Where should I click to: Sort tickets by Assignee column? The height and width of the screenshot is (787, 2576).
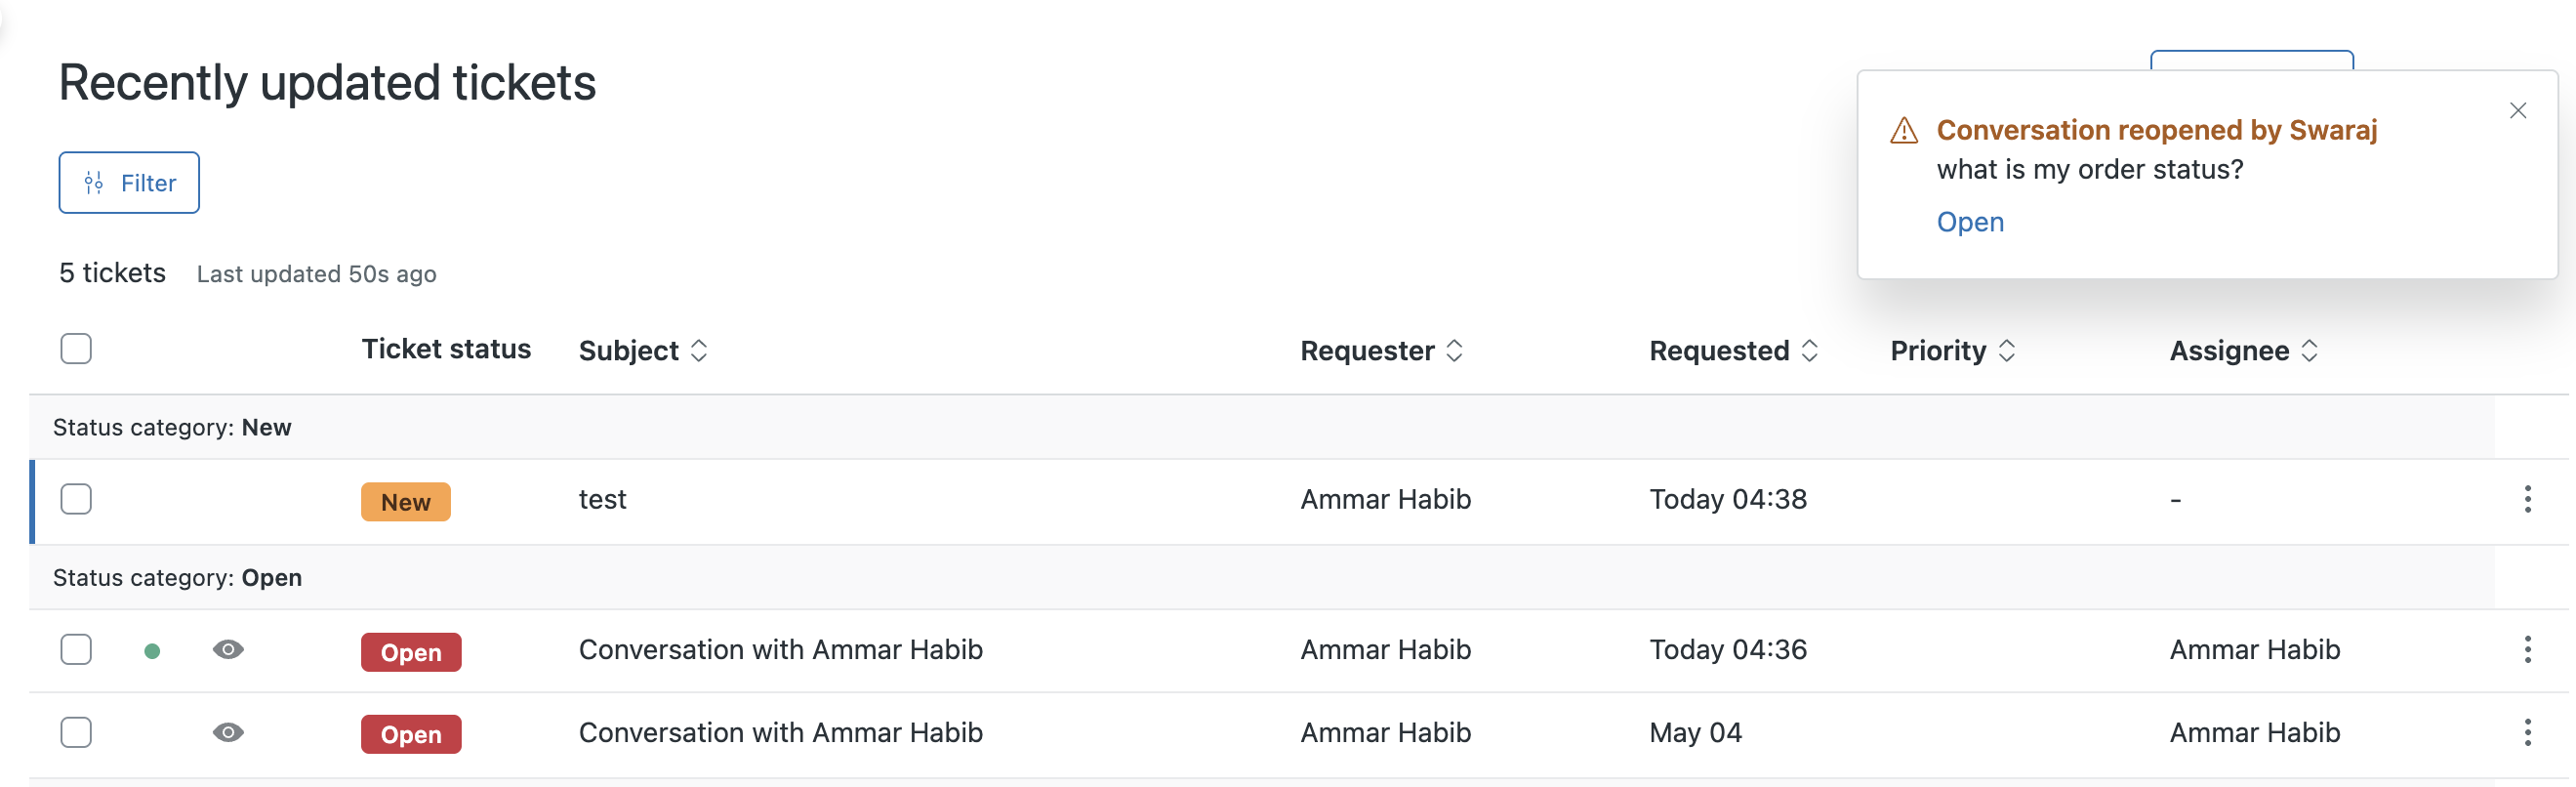(x=2243, y=351)
